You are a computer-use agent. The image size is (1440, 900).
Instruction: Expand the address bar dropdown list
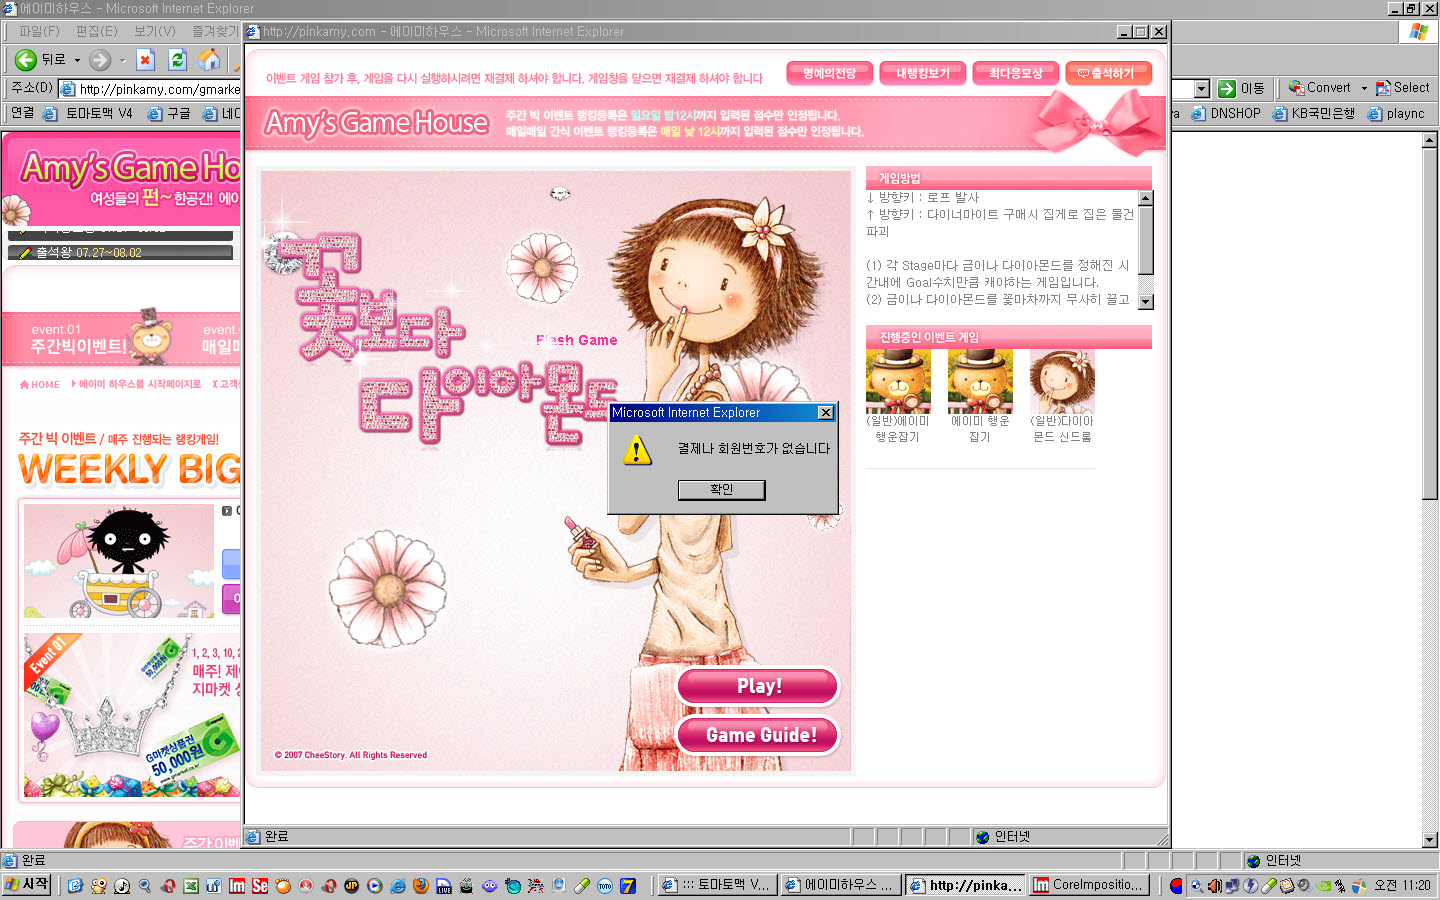(x=1202, y=89)
